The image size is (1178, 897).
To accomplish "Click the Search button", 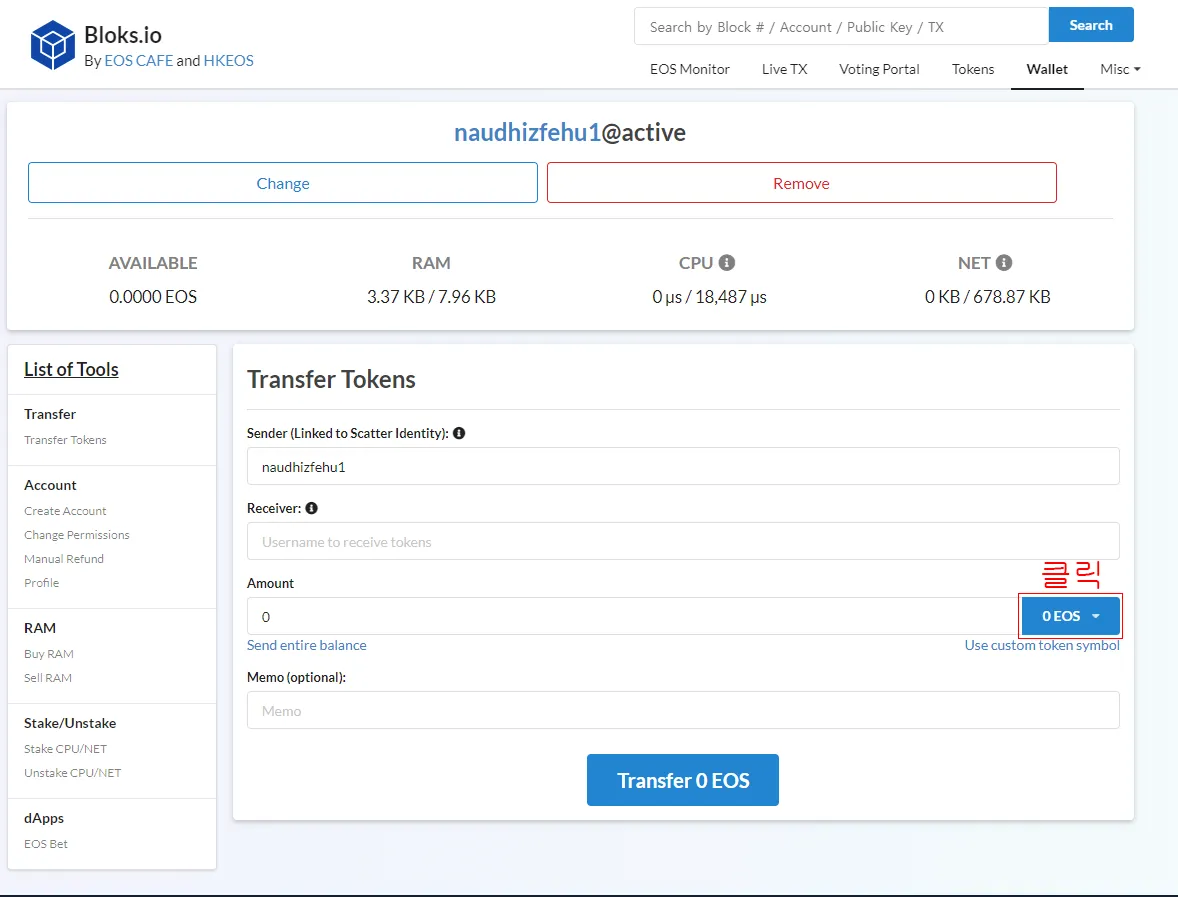I will point(1091,25).
